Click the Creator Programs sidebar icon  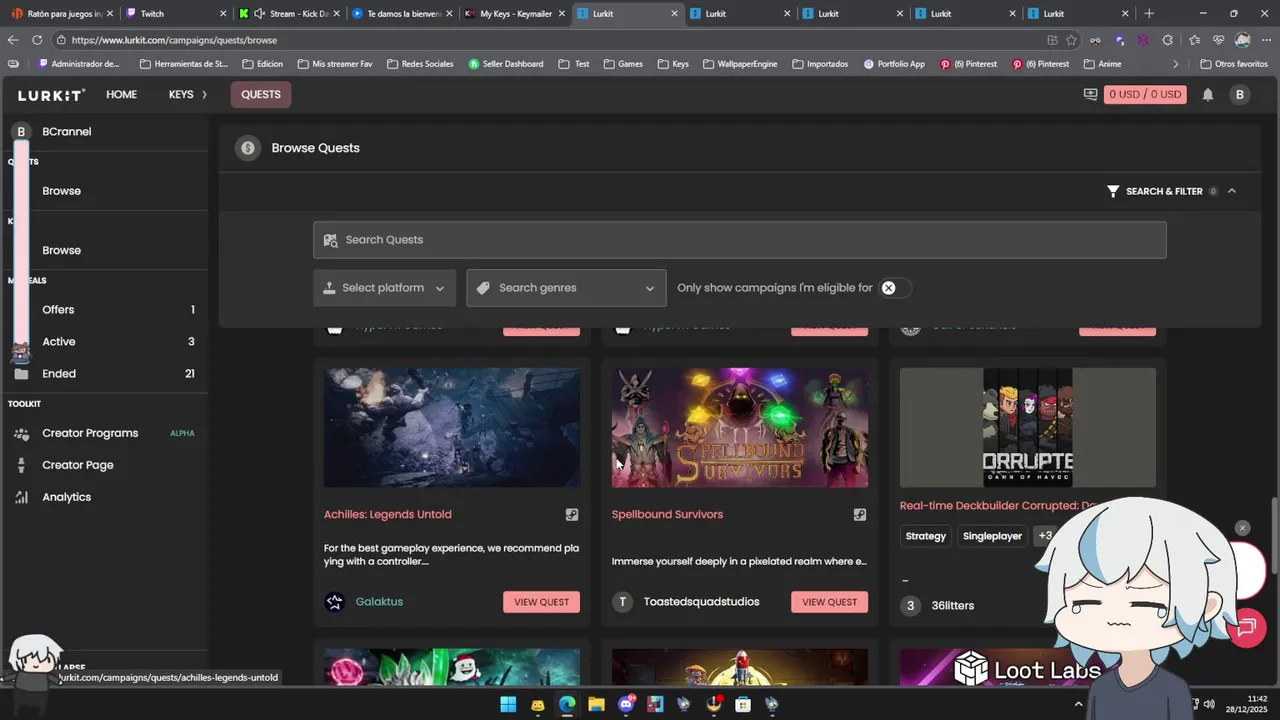pos(21,433)
